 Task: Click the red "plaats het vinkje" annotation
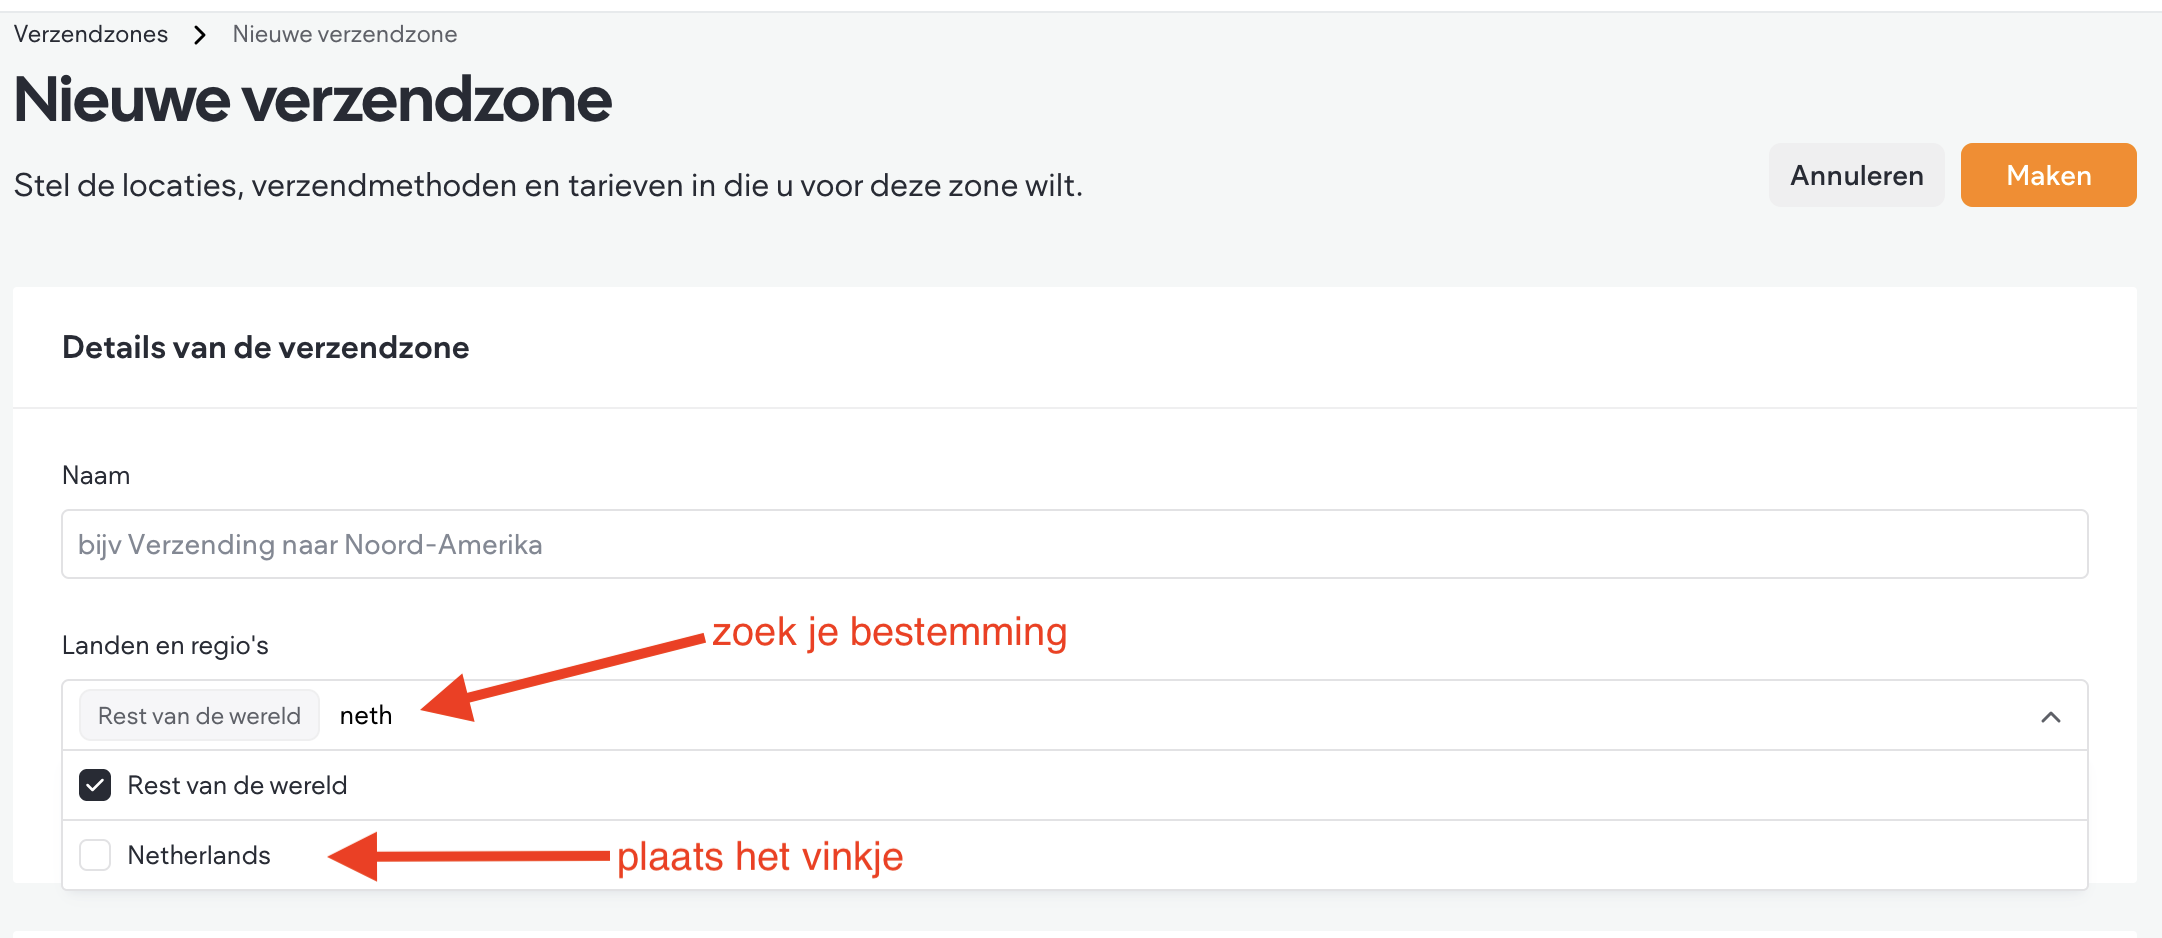760,857
